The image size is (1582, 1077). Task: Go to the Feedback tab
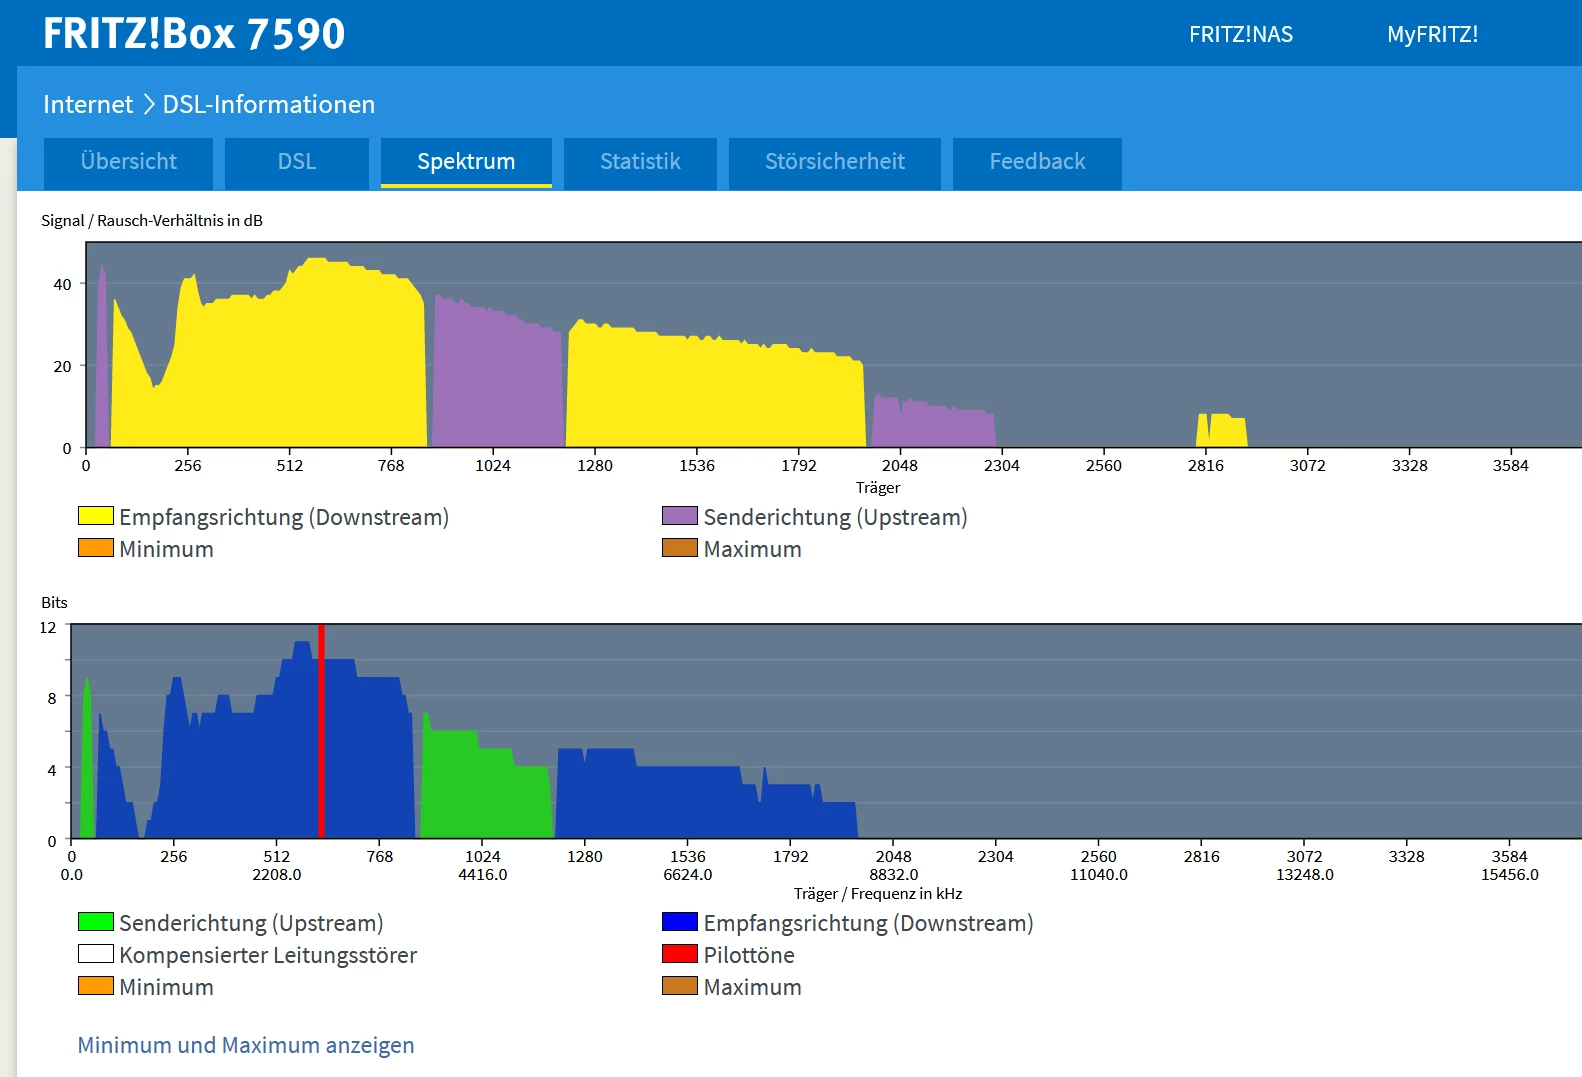[1037, 162]
